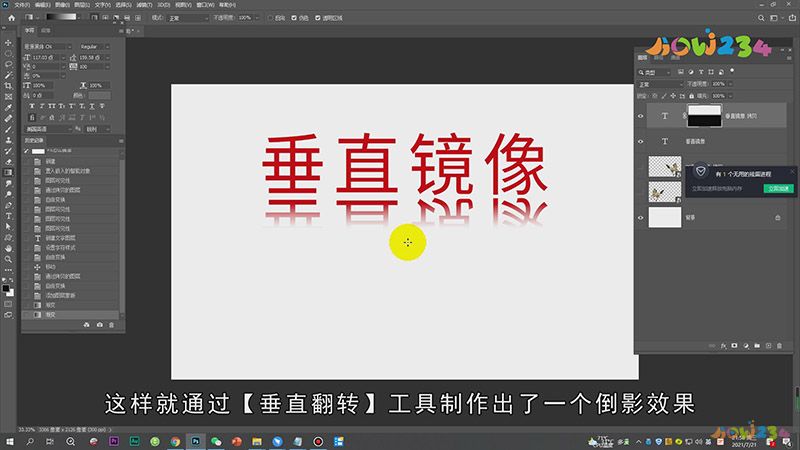Open the layer filter type dropdown
The image size is (800, 450).
tap(655, 72)
